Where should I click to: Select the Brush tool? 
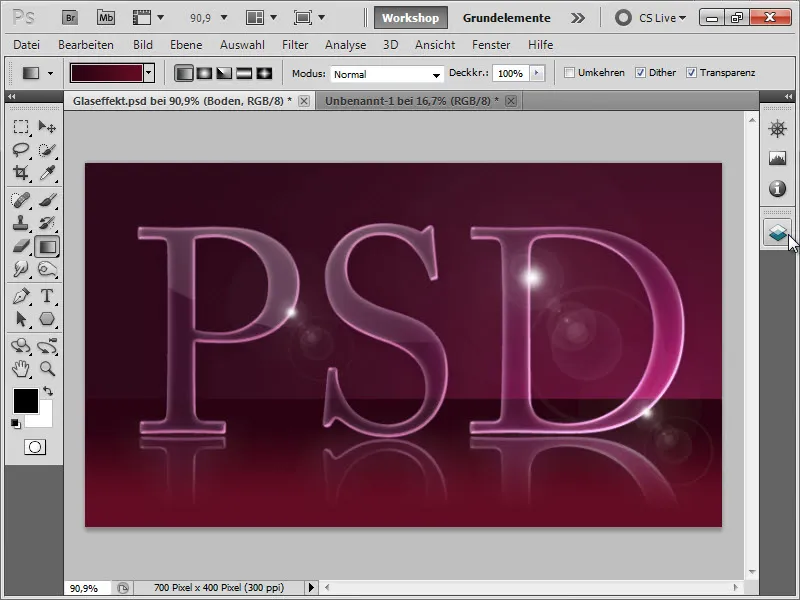pos(47,199)
